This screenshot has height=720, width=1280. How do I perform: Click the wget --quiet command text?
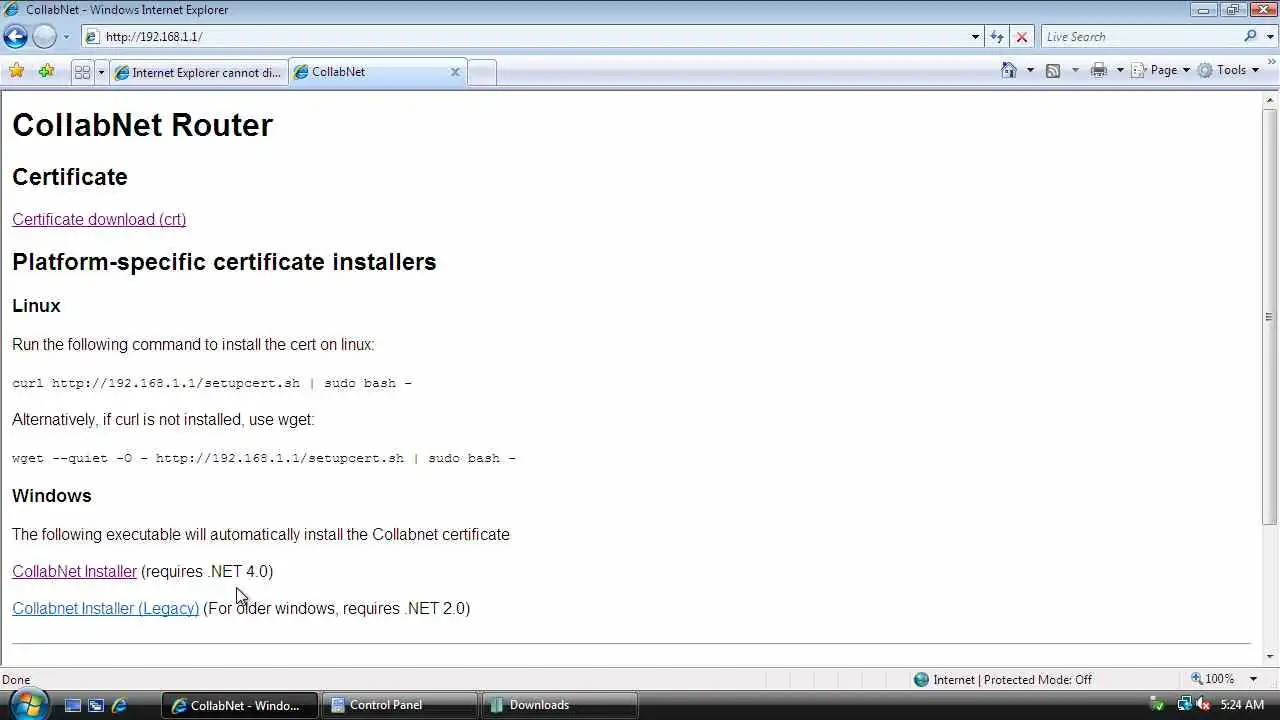tap(264, 458)
